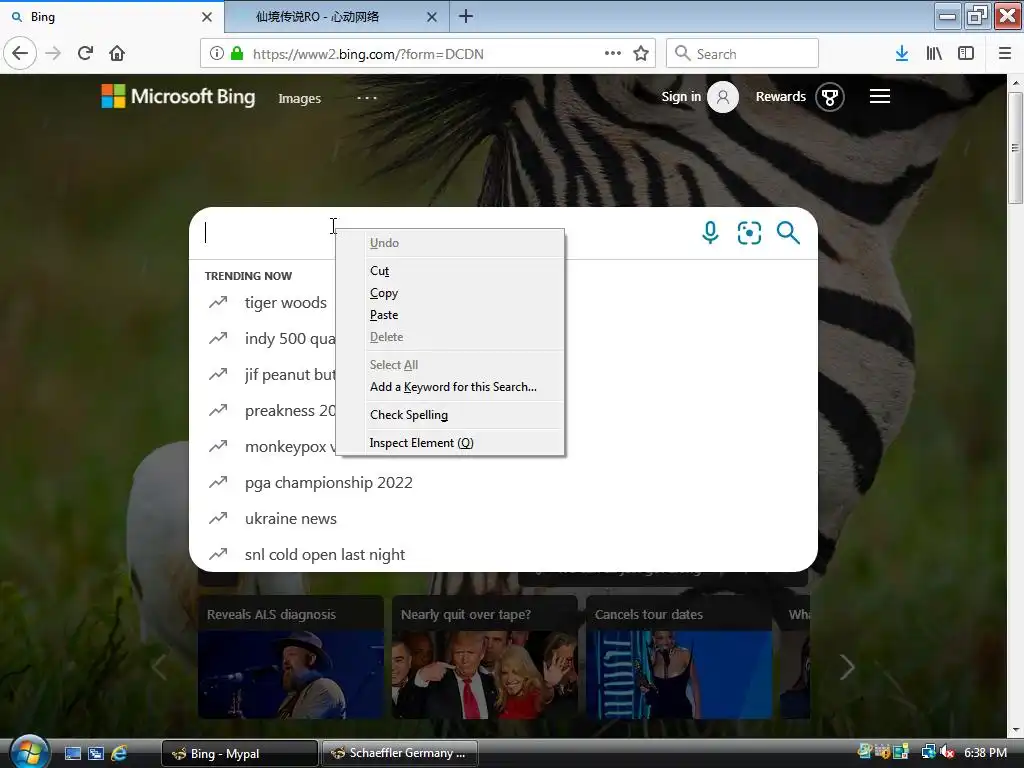Click the network tray icon
Screen dimensions: 1024x768
coord(929,752)
